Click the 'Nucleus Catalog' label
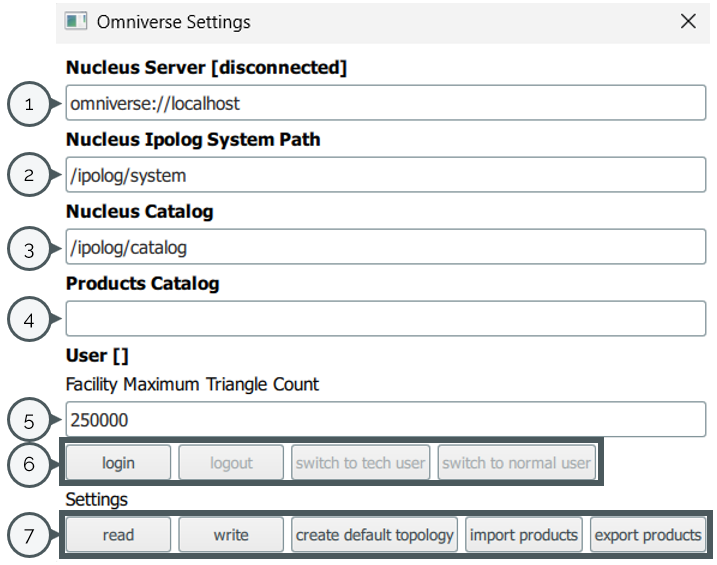Screen dimensions: 717x565 pos(139,212)
